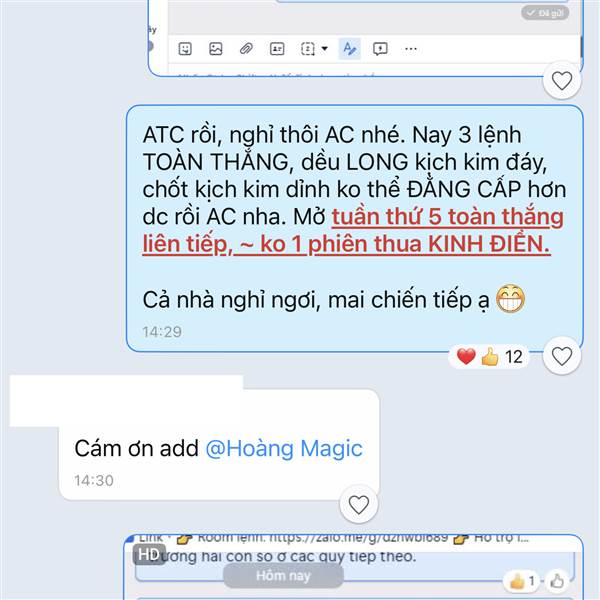Viewport: 600px width, 600px height.
Task: Open the top screenshot image thumbnail
Action: click(365, 38)
